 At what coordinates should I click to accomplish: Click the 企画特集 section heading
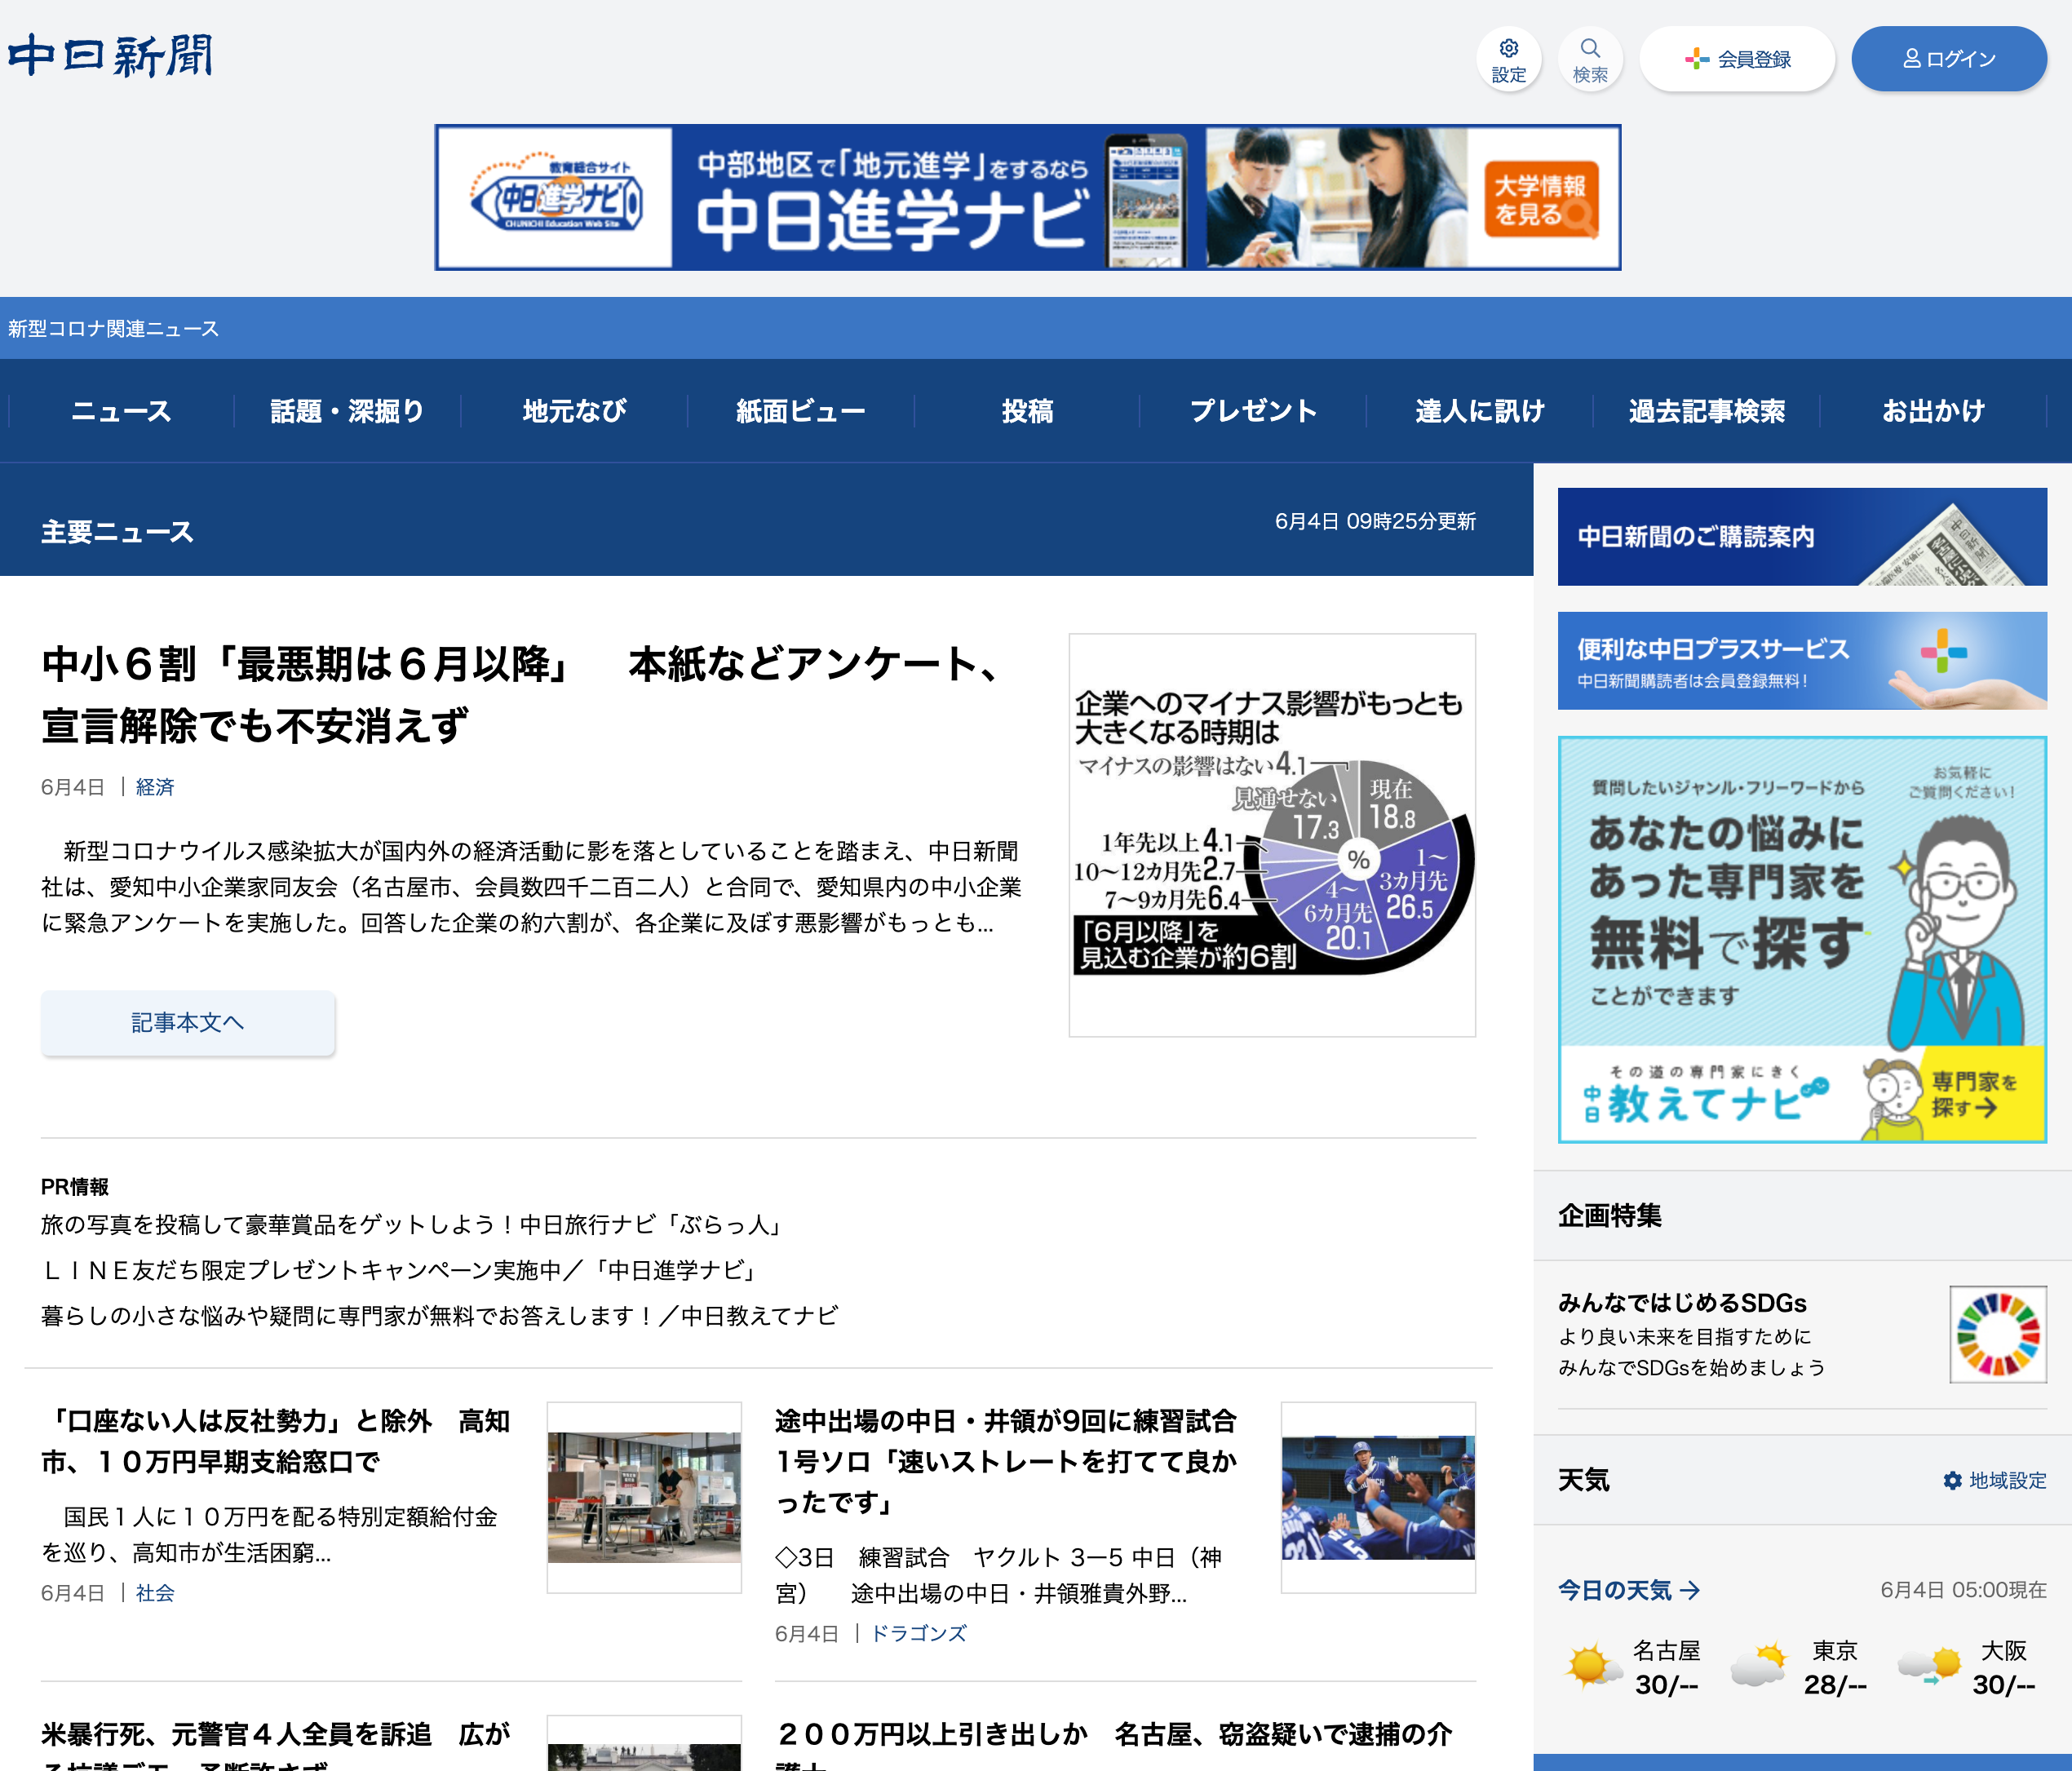tap(1610, 1215)
